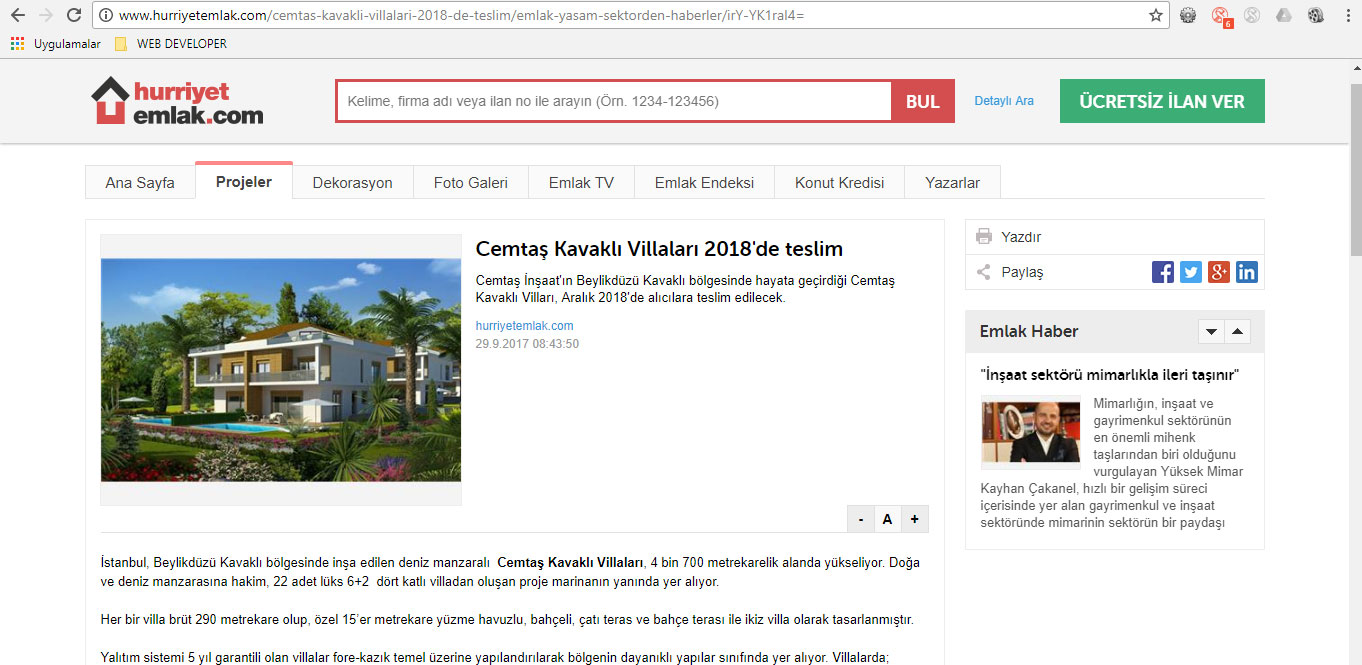Image resolution: width=1362 pixels, height=665 pixels.
Task: Click the browser forward arrow
Action: point(45,15)
